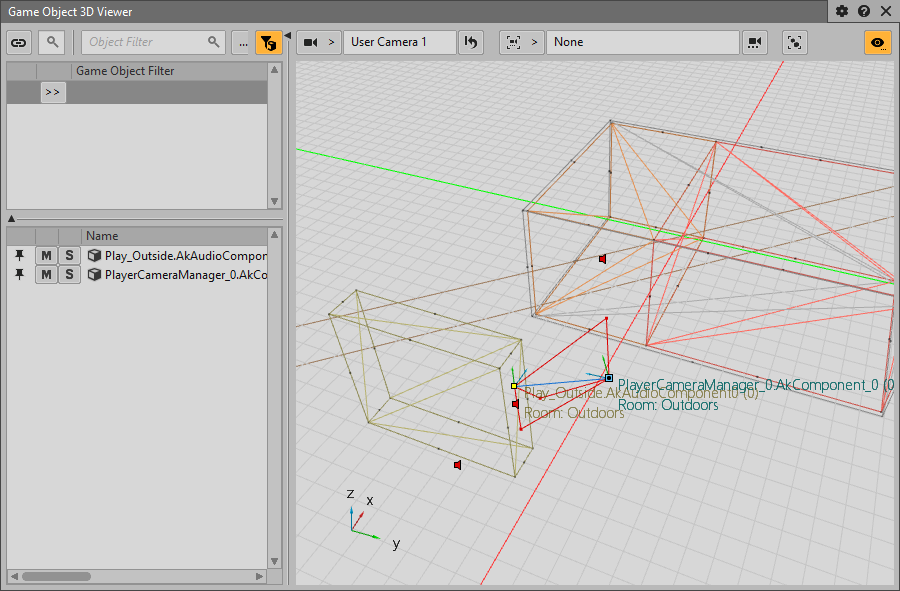The image size is (900, 591).
Task: Click the Game Object Filter column header
Action: tap(125, 71)
